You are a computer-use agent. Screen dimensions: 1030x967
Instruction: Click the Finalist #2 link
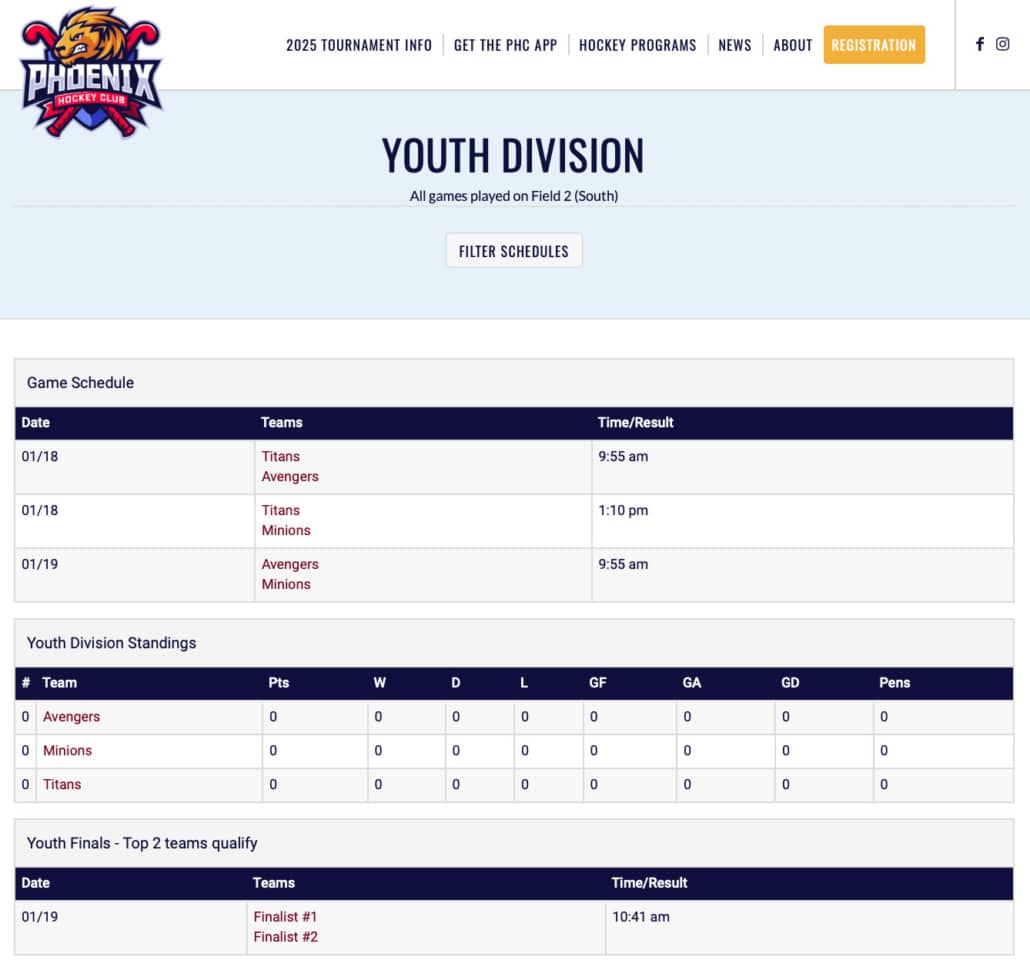pyautogui.click(x=285, y=937)
